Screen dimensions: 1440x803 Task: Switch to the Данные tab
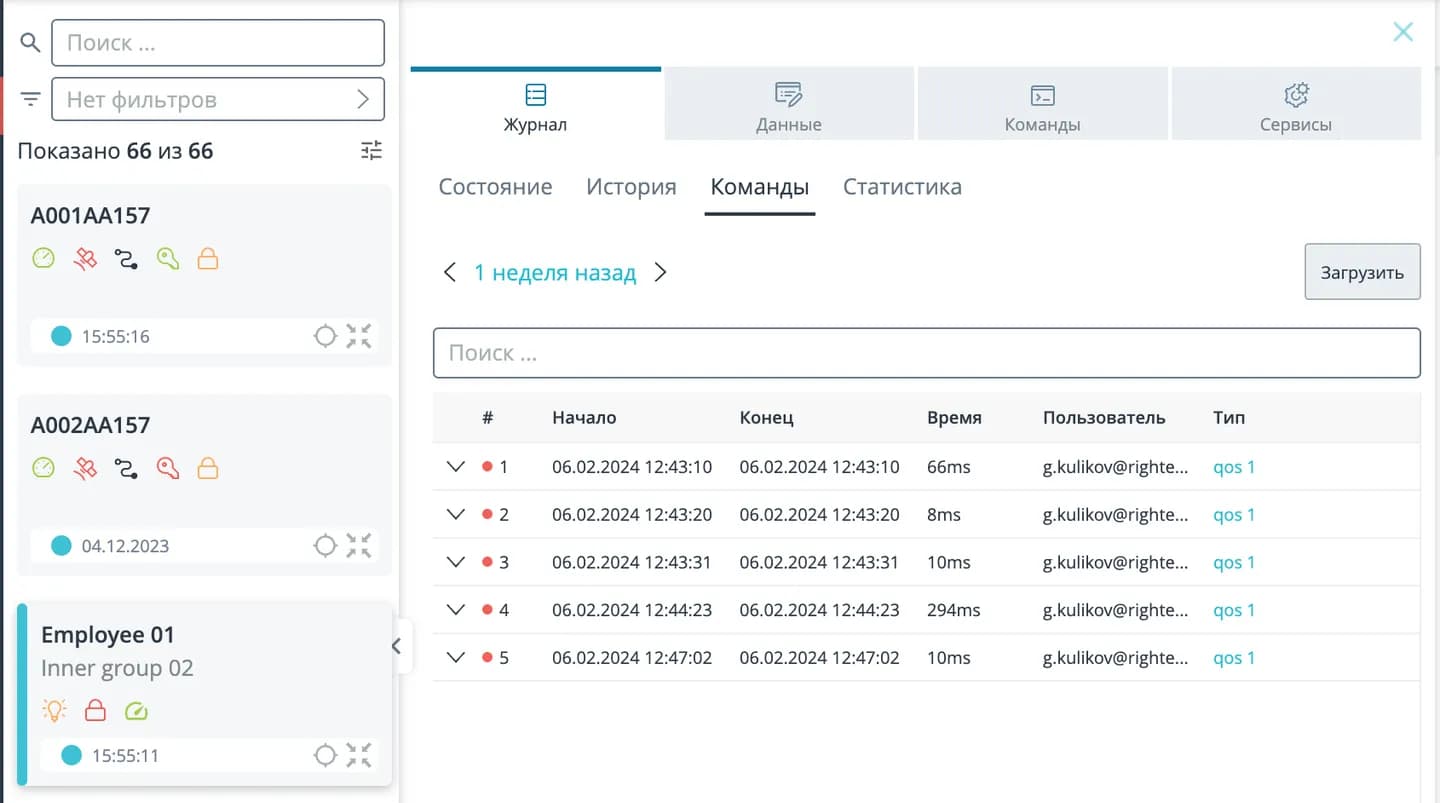(789, 104)
